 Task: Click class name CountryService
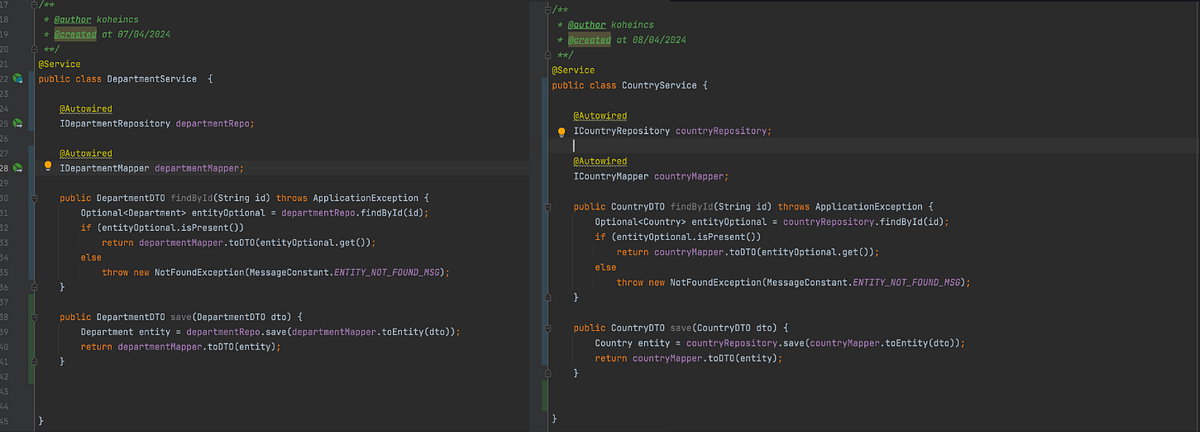(659, 85)
